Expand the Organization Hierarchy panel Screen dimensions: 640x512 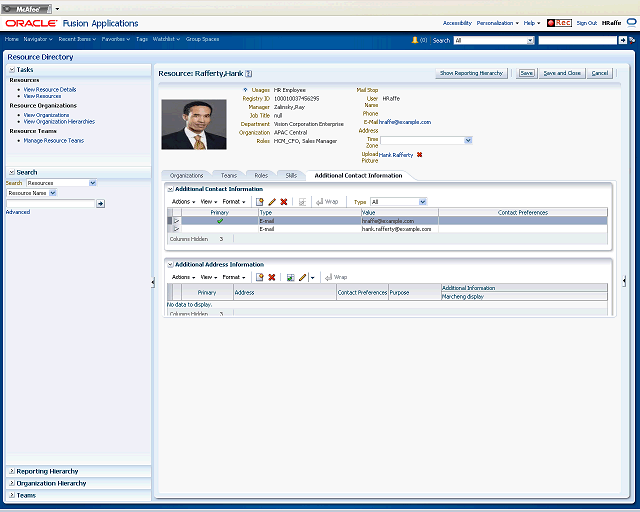12,483
